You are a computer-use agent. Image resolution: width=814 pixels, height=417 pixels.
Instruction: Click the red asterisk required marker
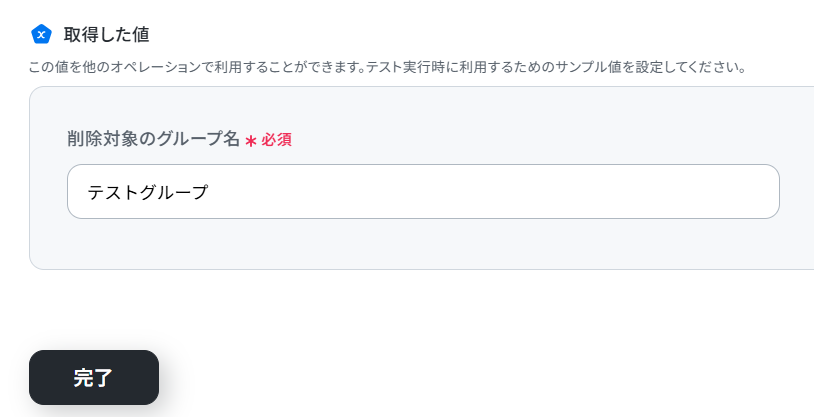(x=250, y=141)
